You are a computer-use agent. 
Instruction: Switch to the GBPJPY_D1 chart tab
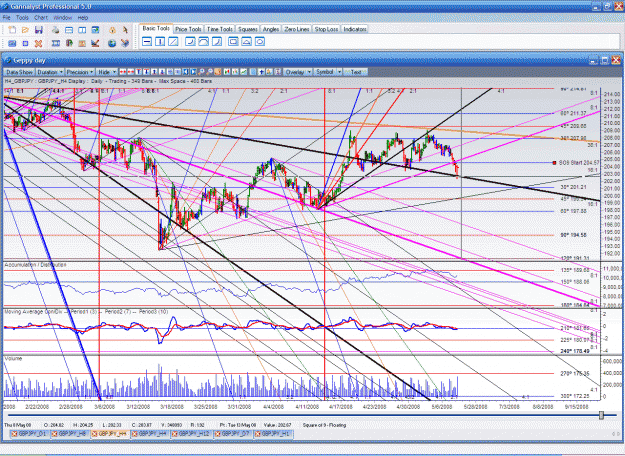[30, 434]
